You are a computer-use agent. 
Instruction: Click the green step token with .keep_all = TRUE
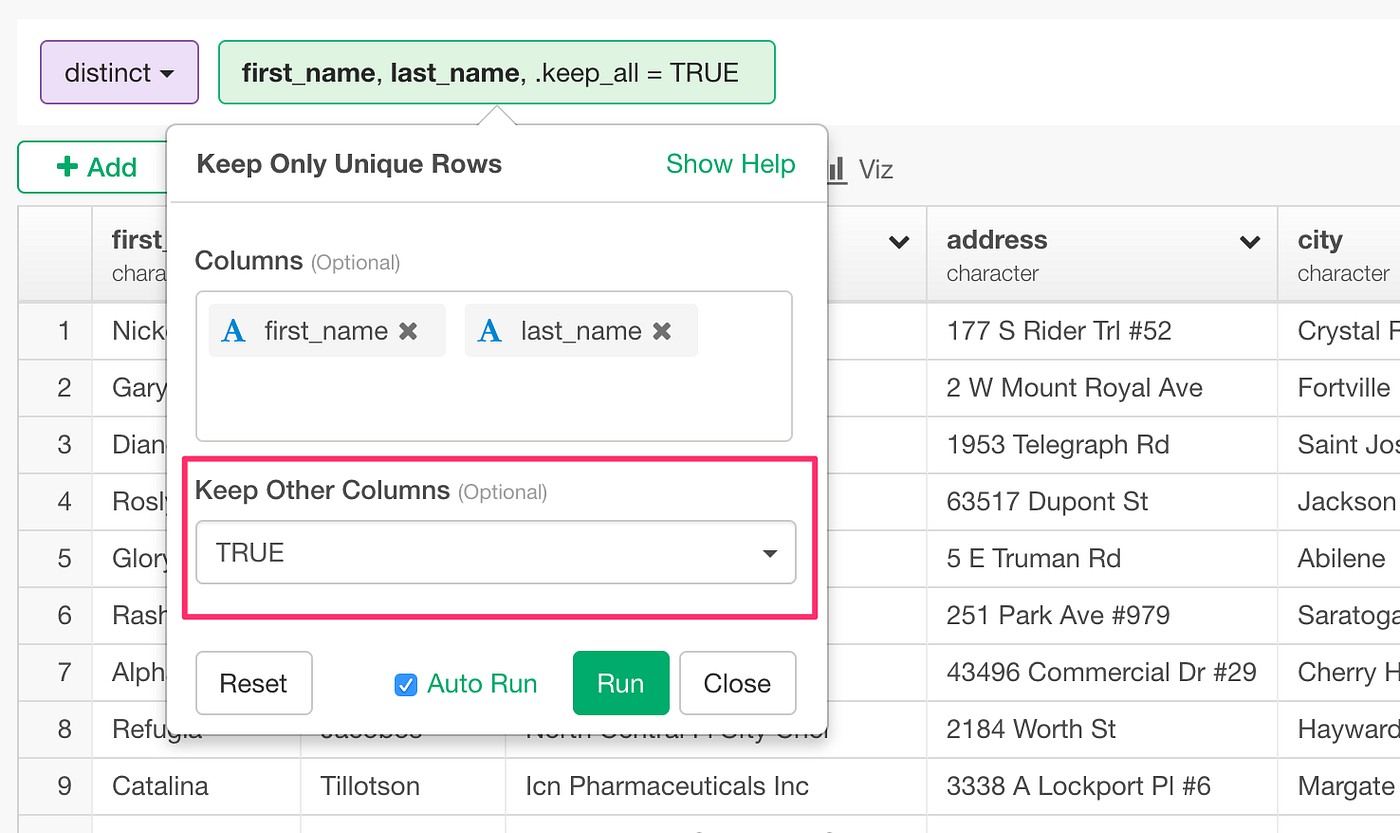point(497,72)
